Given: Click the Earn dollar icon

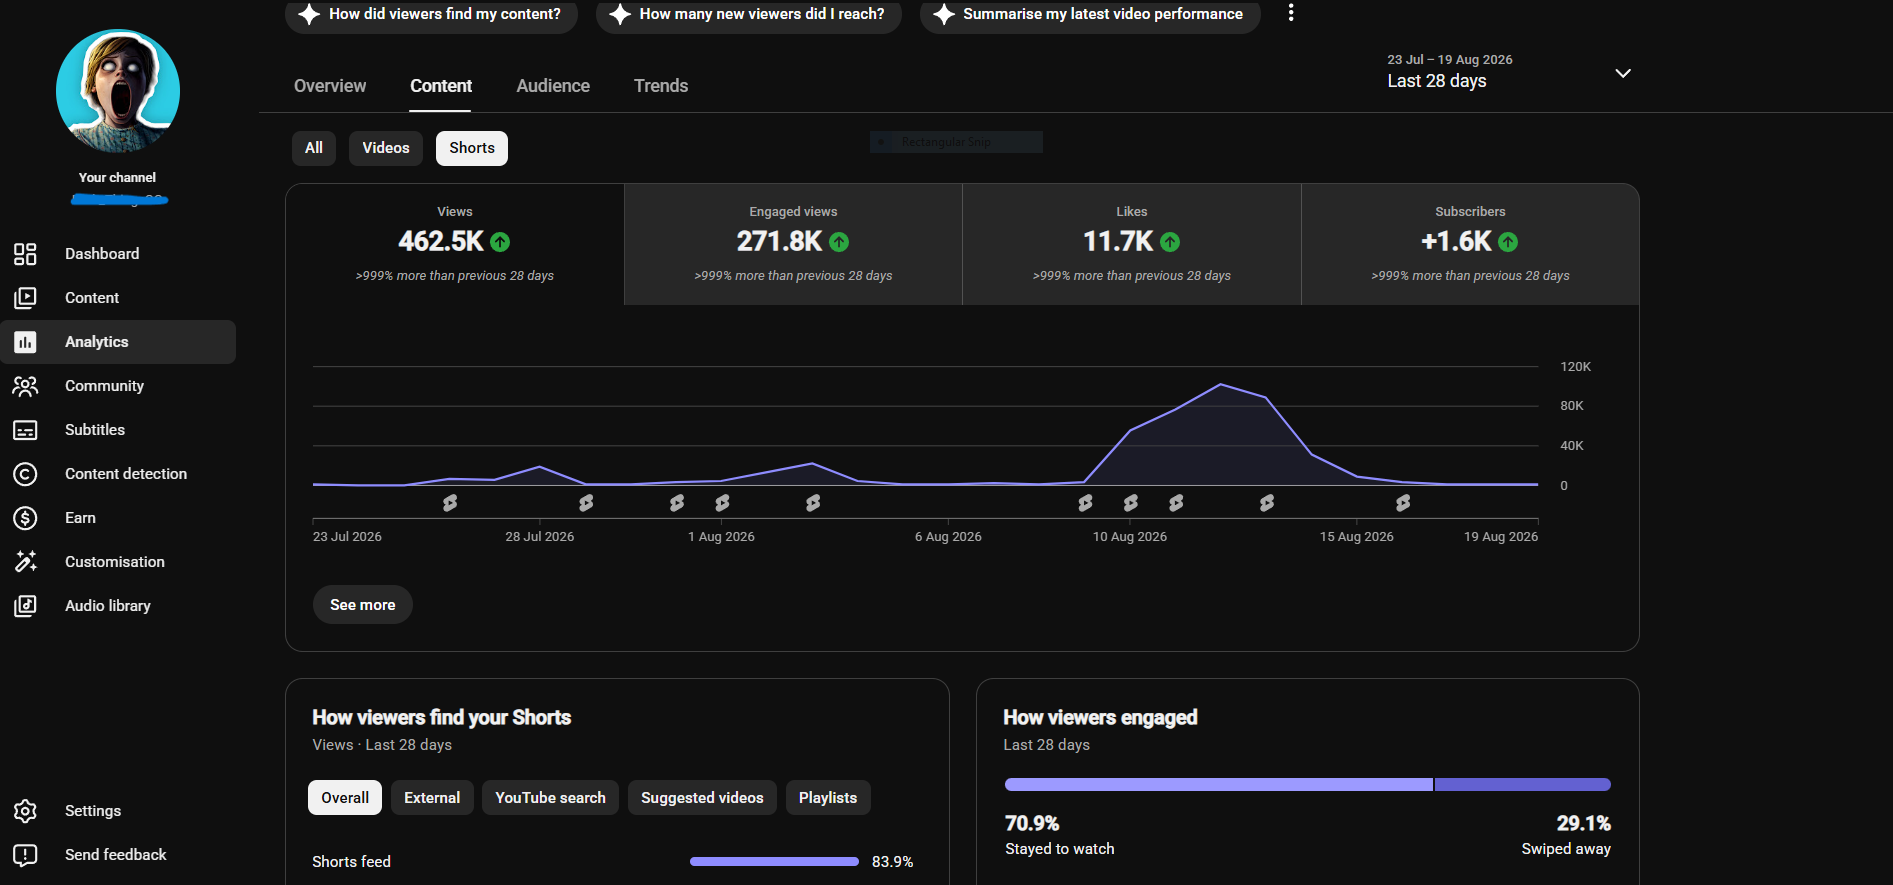Looking at the screenshot, I should (25, 518).
